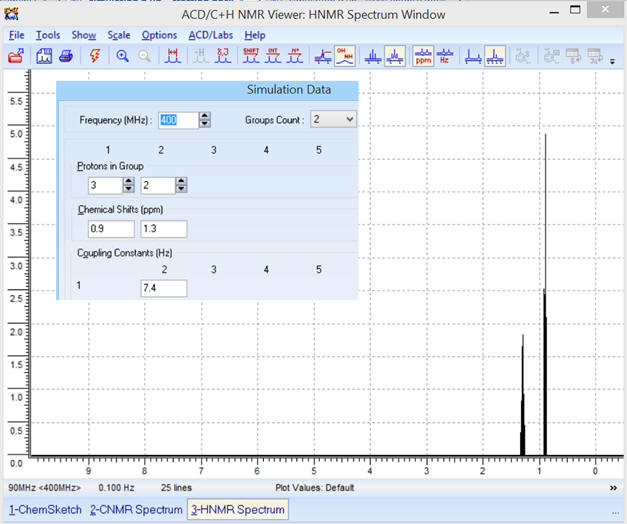Select the plain spectrum display icon

(x=373, y=56)
